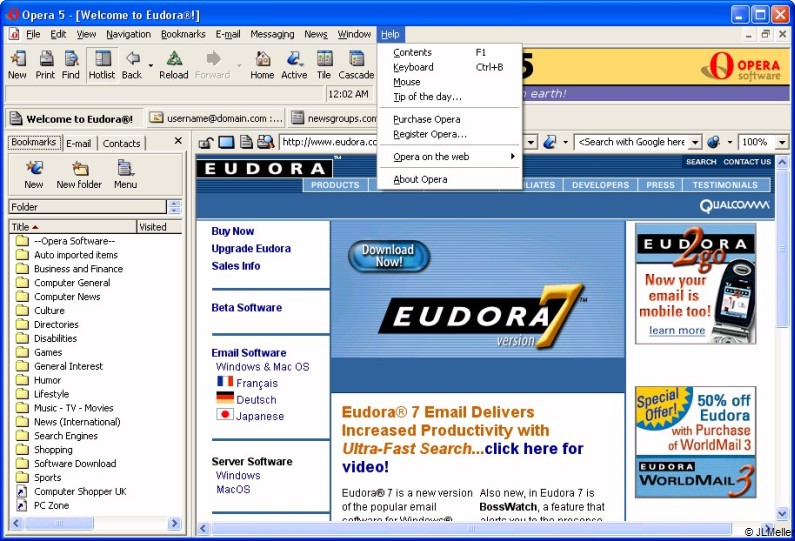The image size is (795, 541).
Task: Follow the Buy Now link
Action: pos(233,231)
